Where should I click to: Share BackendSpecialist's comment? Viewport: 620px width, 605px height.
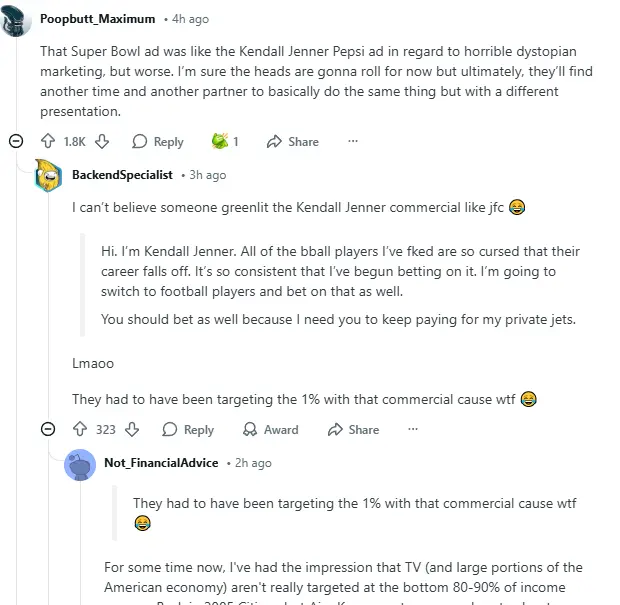[x=354, y=430]
